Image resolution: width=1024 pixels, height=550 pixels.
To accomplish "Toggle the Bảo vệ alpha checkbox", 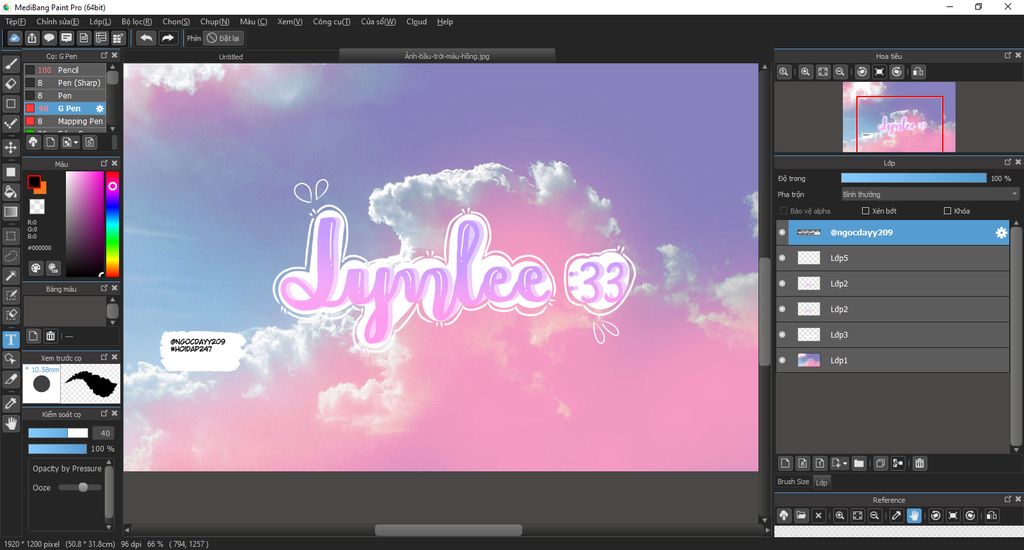I will 784,211.
